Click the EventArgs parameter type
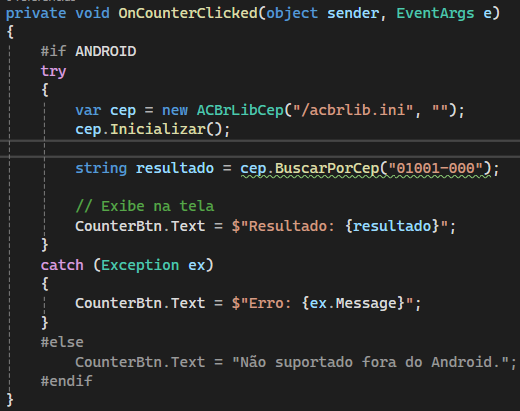Screen dimensions: 520x411 click(435, 13)
